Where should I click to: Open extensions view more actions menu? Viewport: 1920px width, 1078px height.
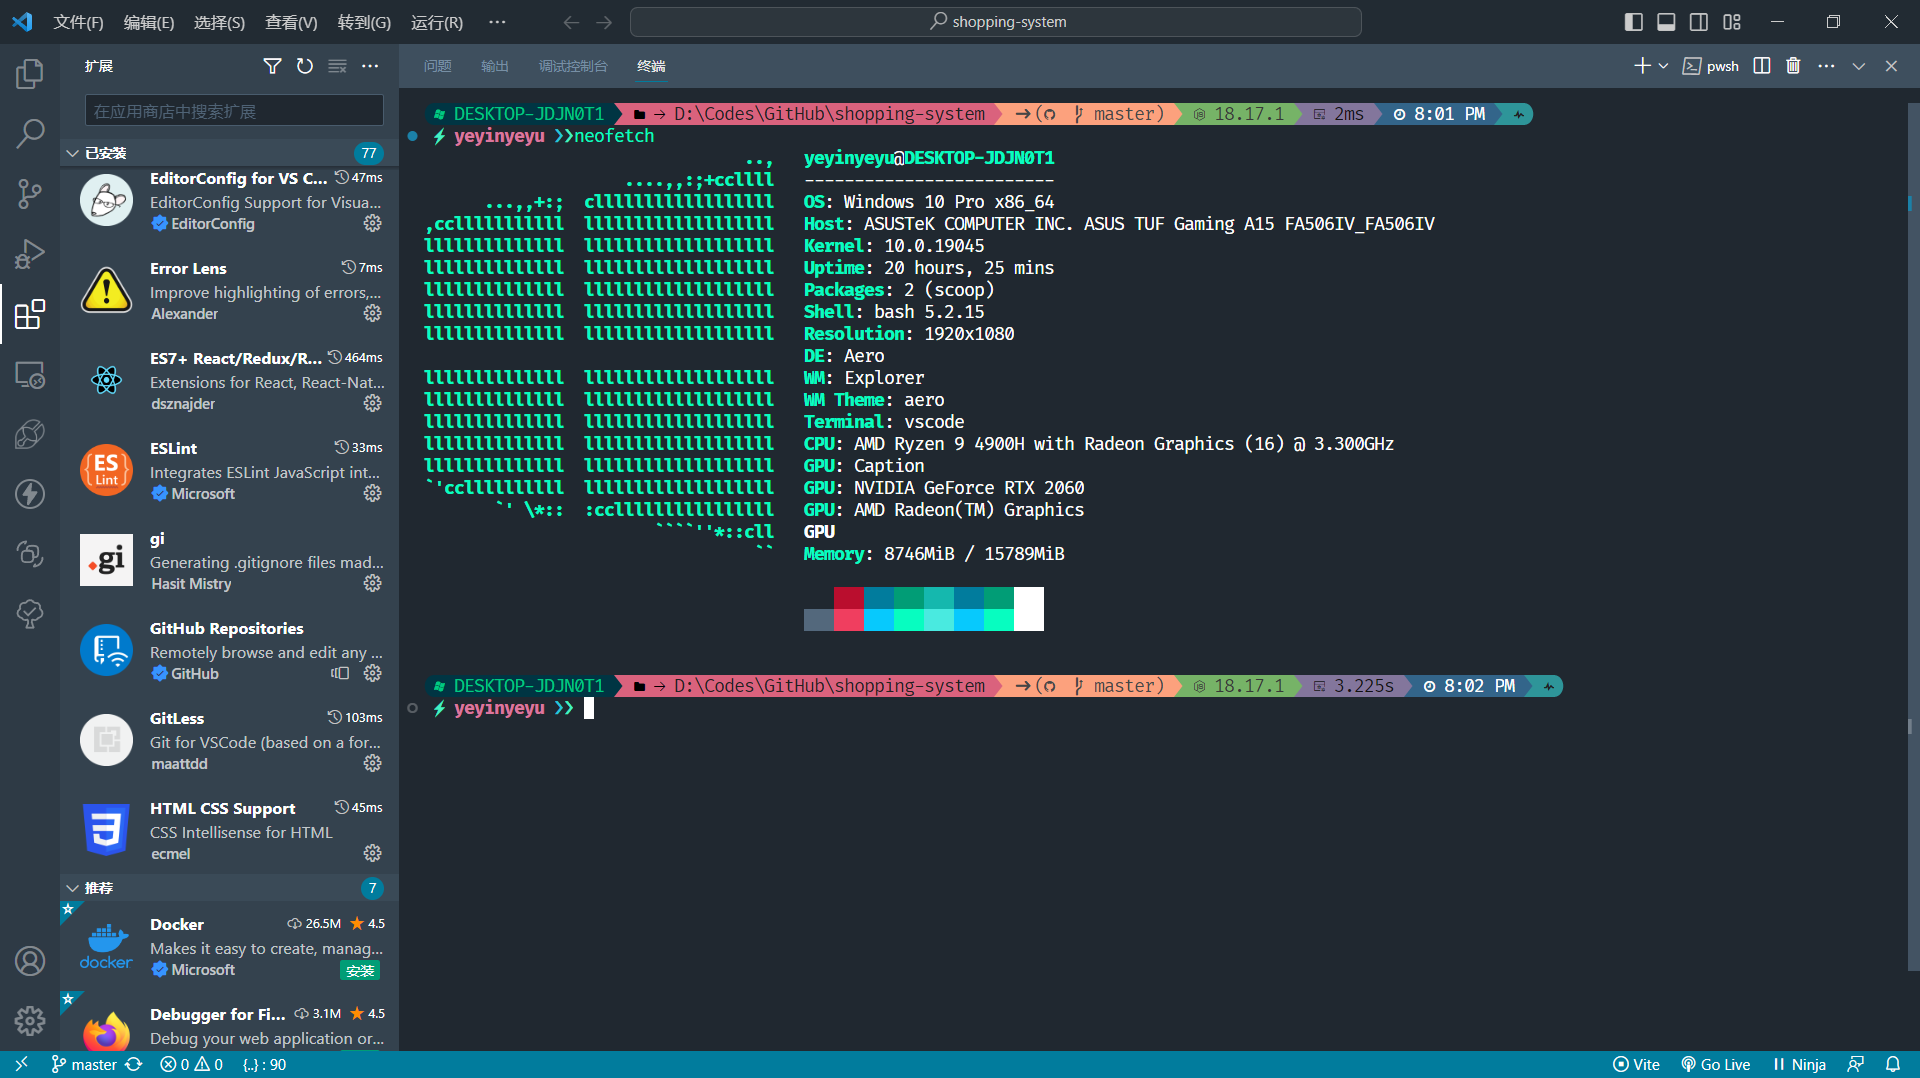point(370,66)
